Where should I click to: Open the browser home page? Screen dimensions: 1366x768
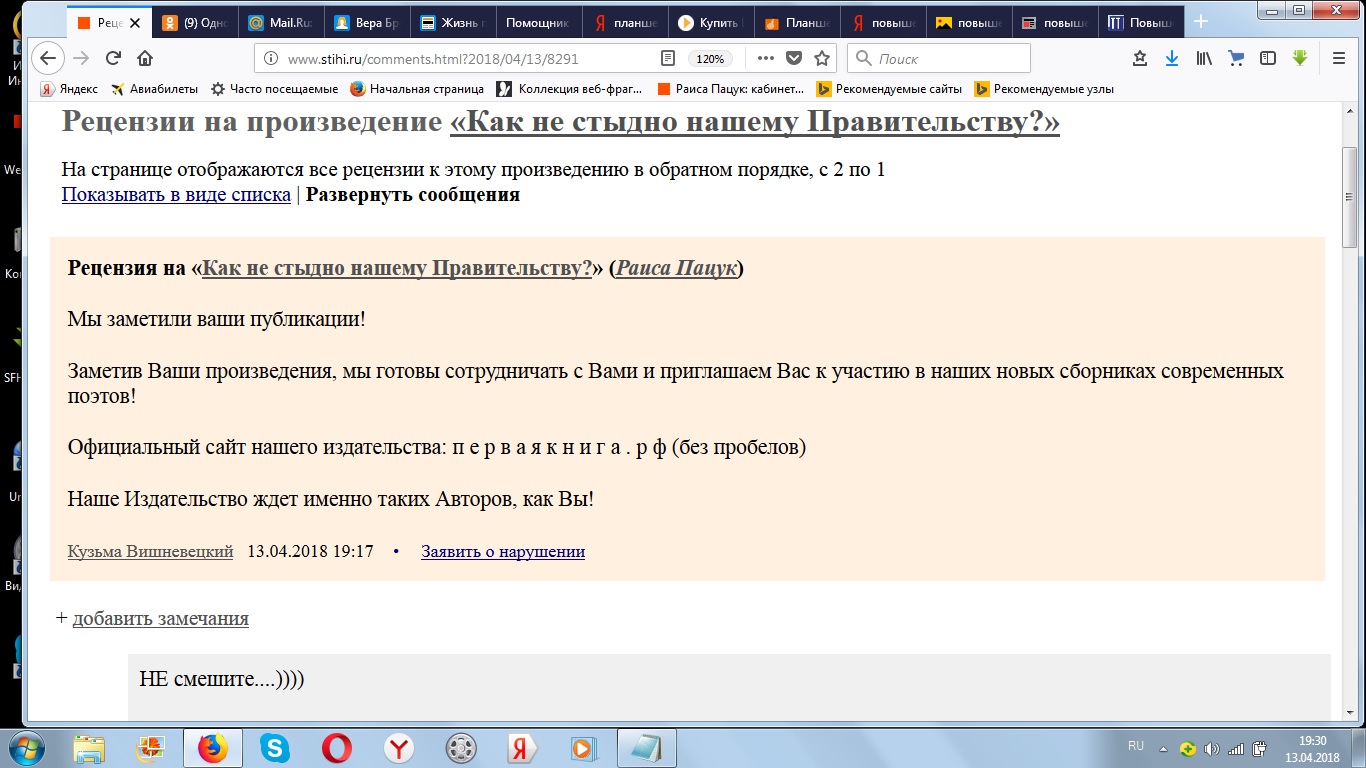[x=145, y=58]
